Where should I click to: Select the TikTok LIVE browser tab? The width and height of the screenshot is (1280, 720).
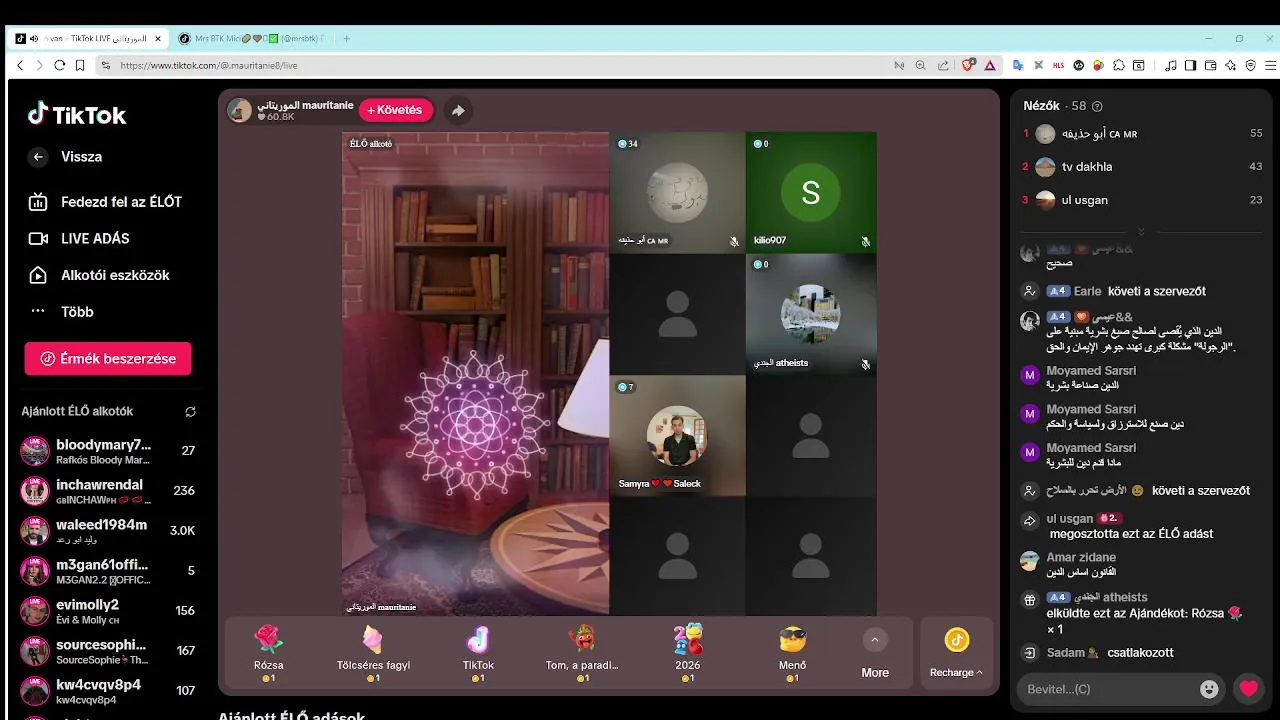(x=90, y=38)
